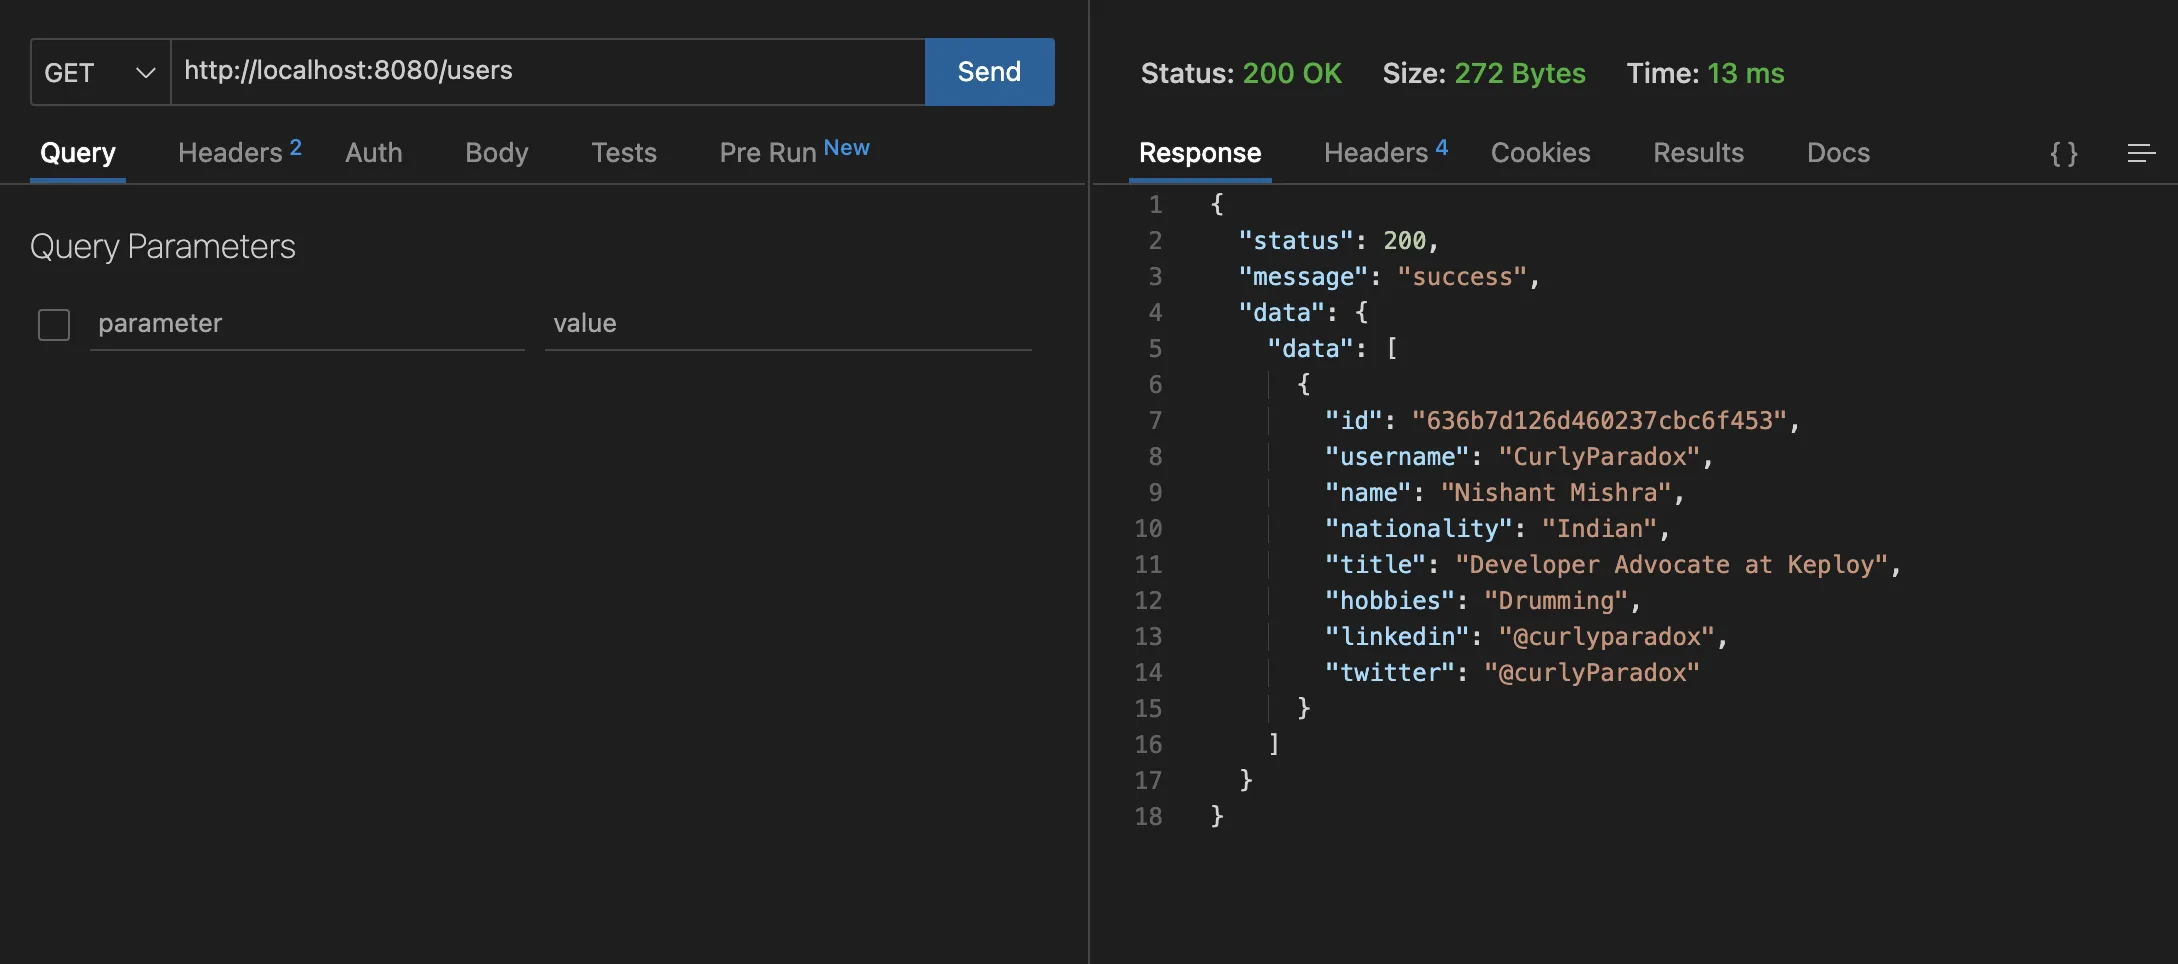This screenshot has width=2178, height=964.
Task: View the Cookies tab
Action: (1541, 153)
